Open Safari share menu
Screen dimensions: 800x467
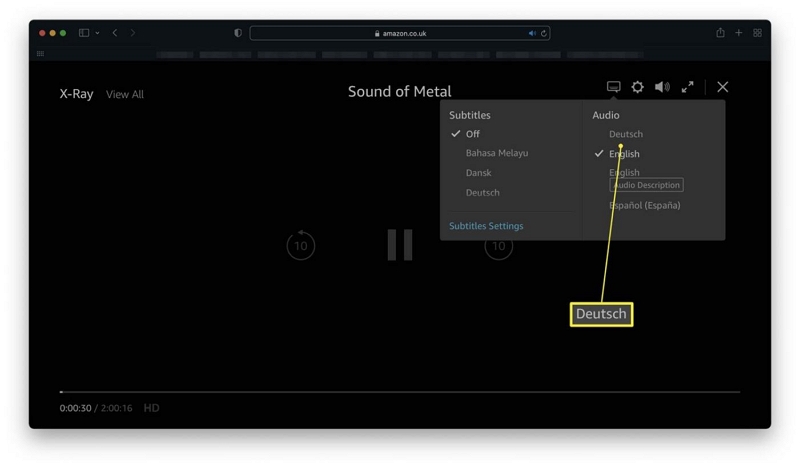[720, 33]
